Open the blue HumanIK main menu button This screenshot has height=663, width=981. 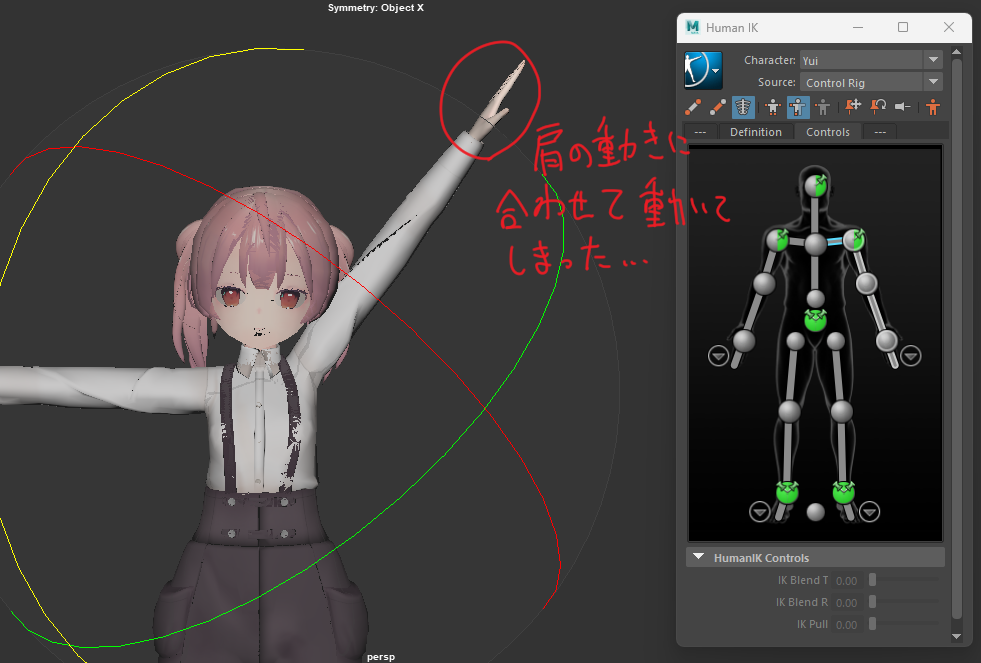pyautogui.click(x=703, y=71)
